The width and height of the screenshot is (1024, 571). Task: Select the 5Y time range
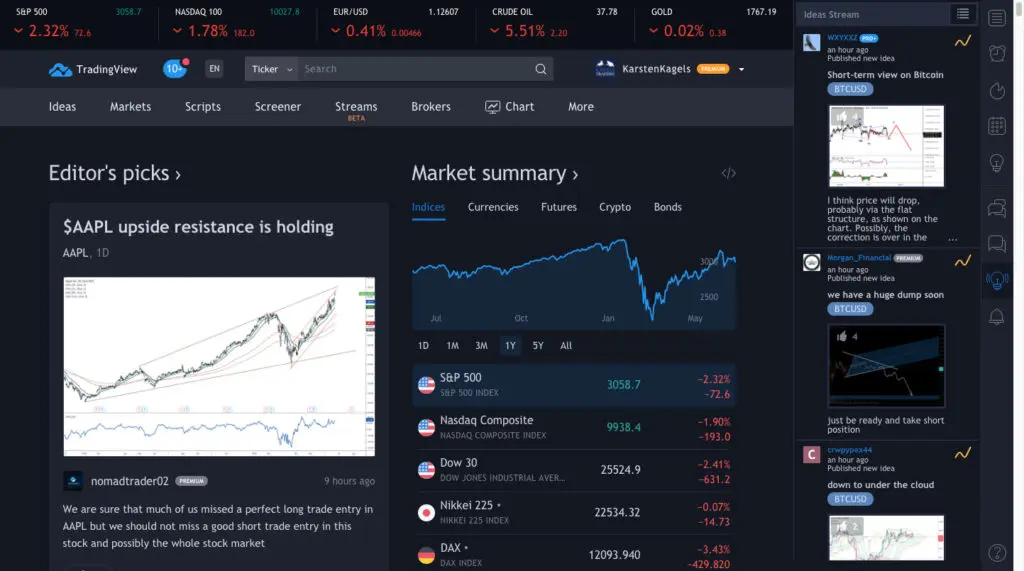coord(538,346)
